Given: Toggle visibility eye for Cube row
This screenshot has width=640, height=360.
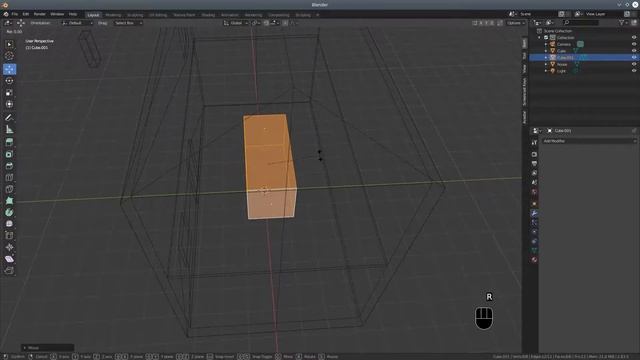Looking at the screenshot, I should pyautogui.click(x=634, y=51).
